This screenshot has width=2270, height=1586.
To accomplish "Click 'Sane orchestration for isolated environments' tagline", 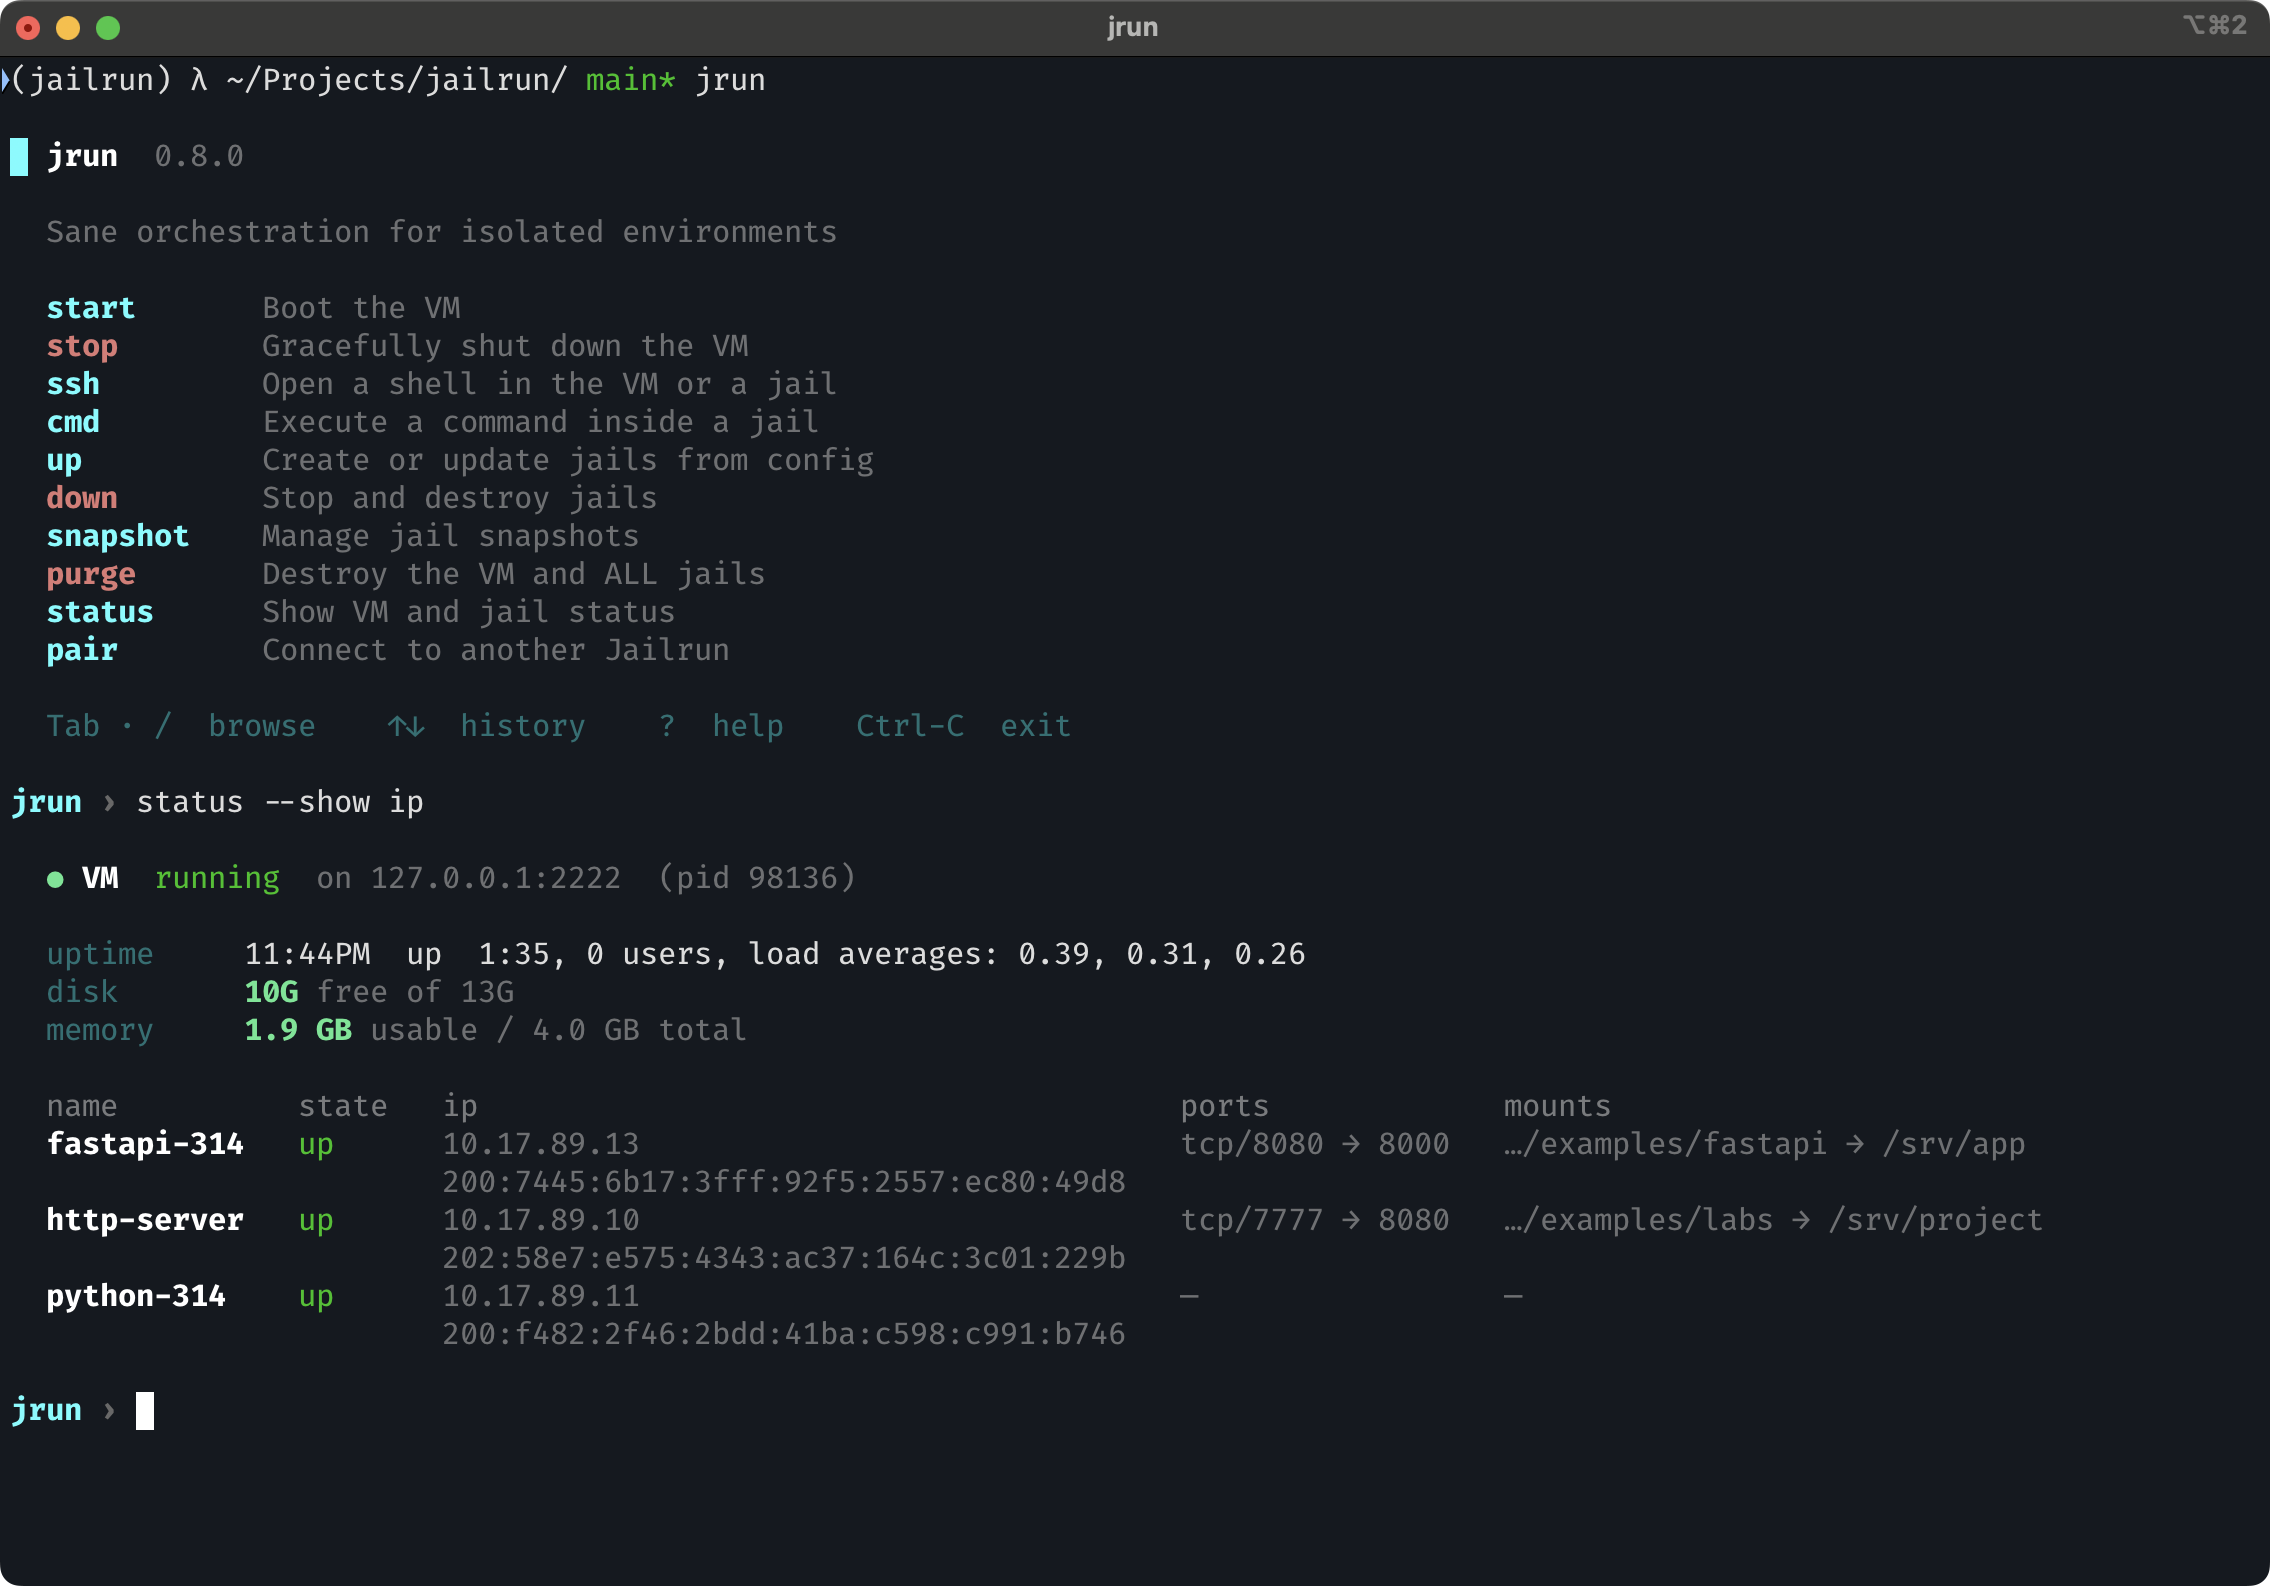I will pos(442,232).
